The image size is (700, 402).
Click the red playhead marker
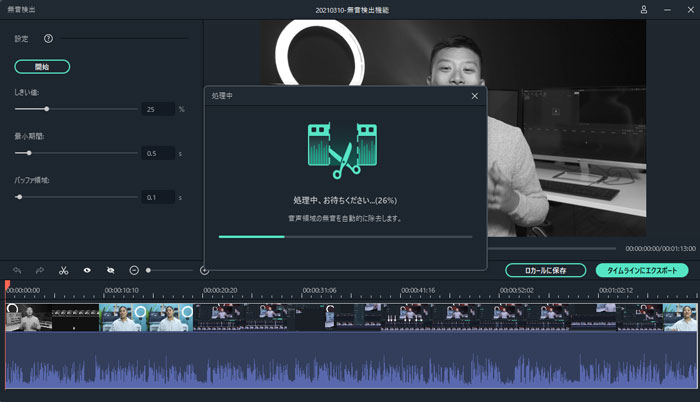pyautogui.click(x=7, y=285)
